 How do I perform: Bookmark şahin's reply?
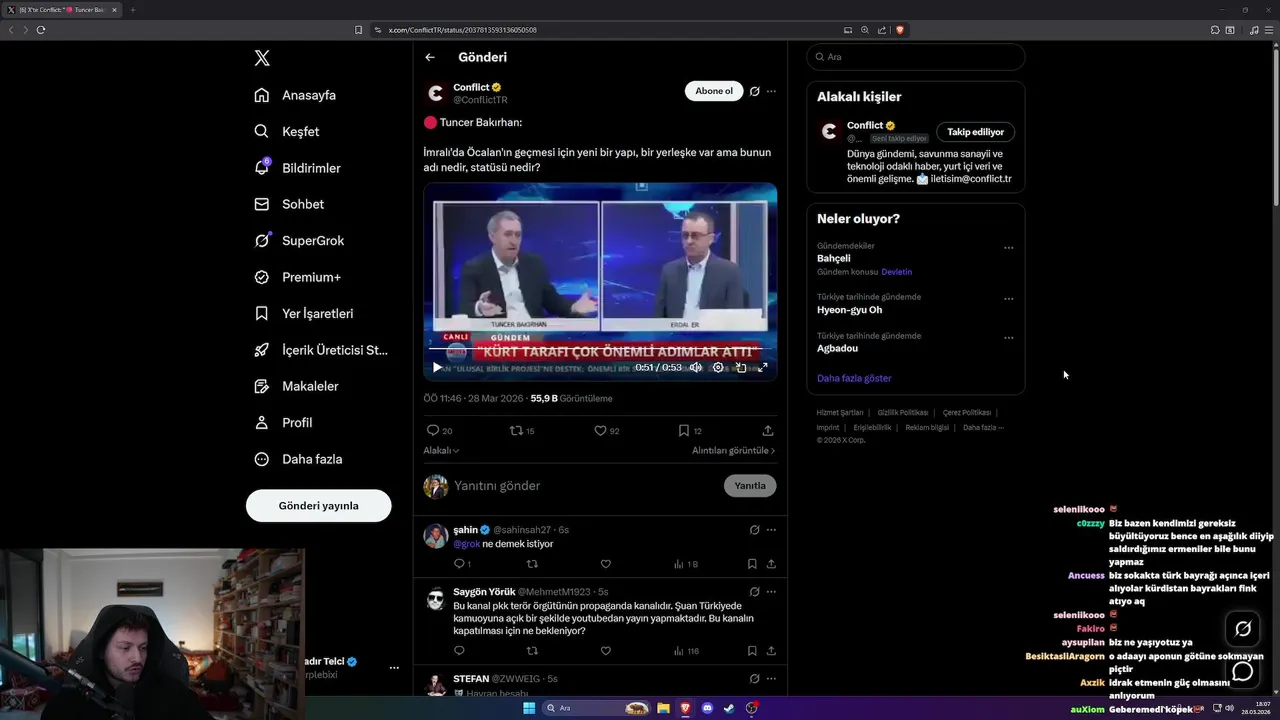click(x=752, y=564)
